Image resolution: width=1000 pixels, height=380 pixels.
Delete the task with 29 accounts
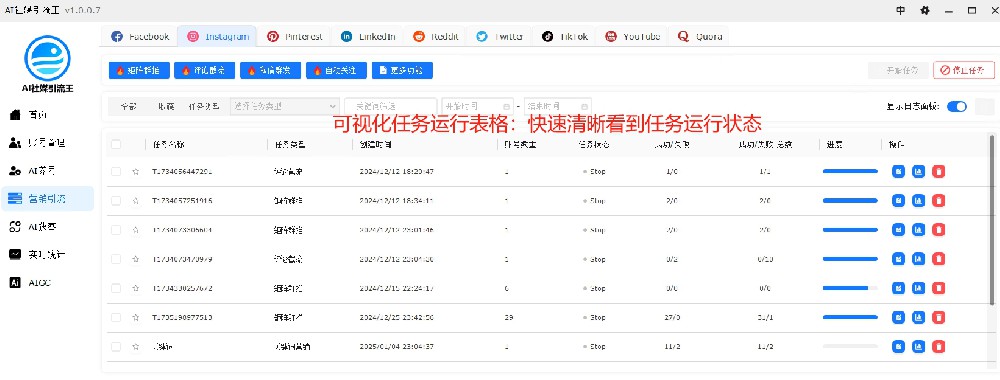click(x=938, y=318)
